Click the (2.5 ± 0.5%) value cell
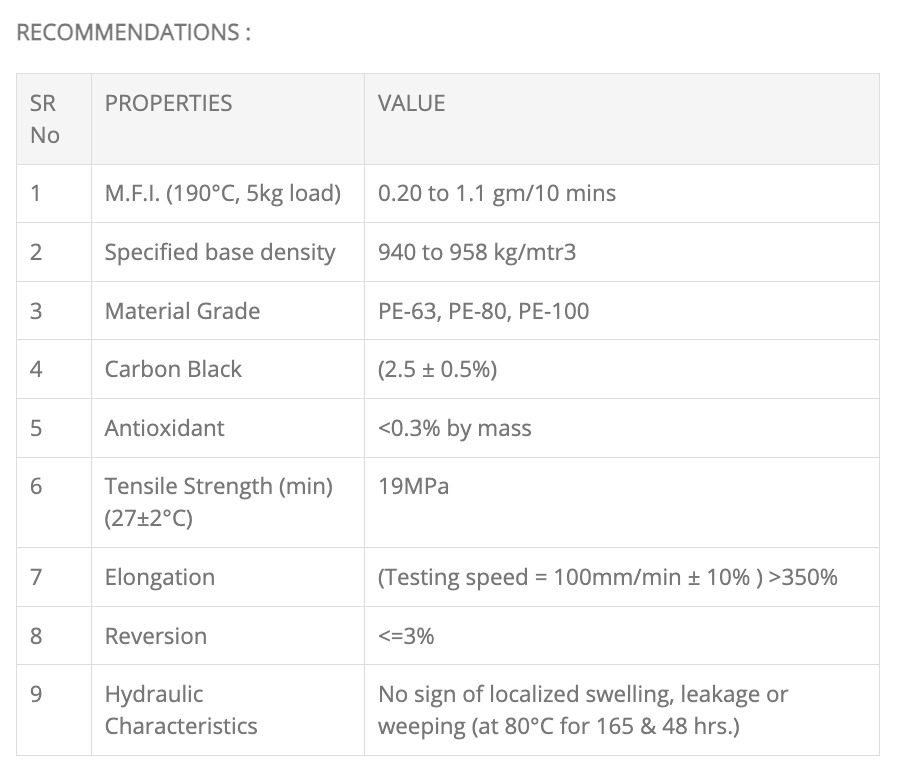The image size is (898, 784). (x=437, y=369)
